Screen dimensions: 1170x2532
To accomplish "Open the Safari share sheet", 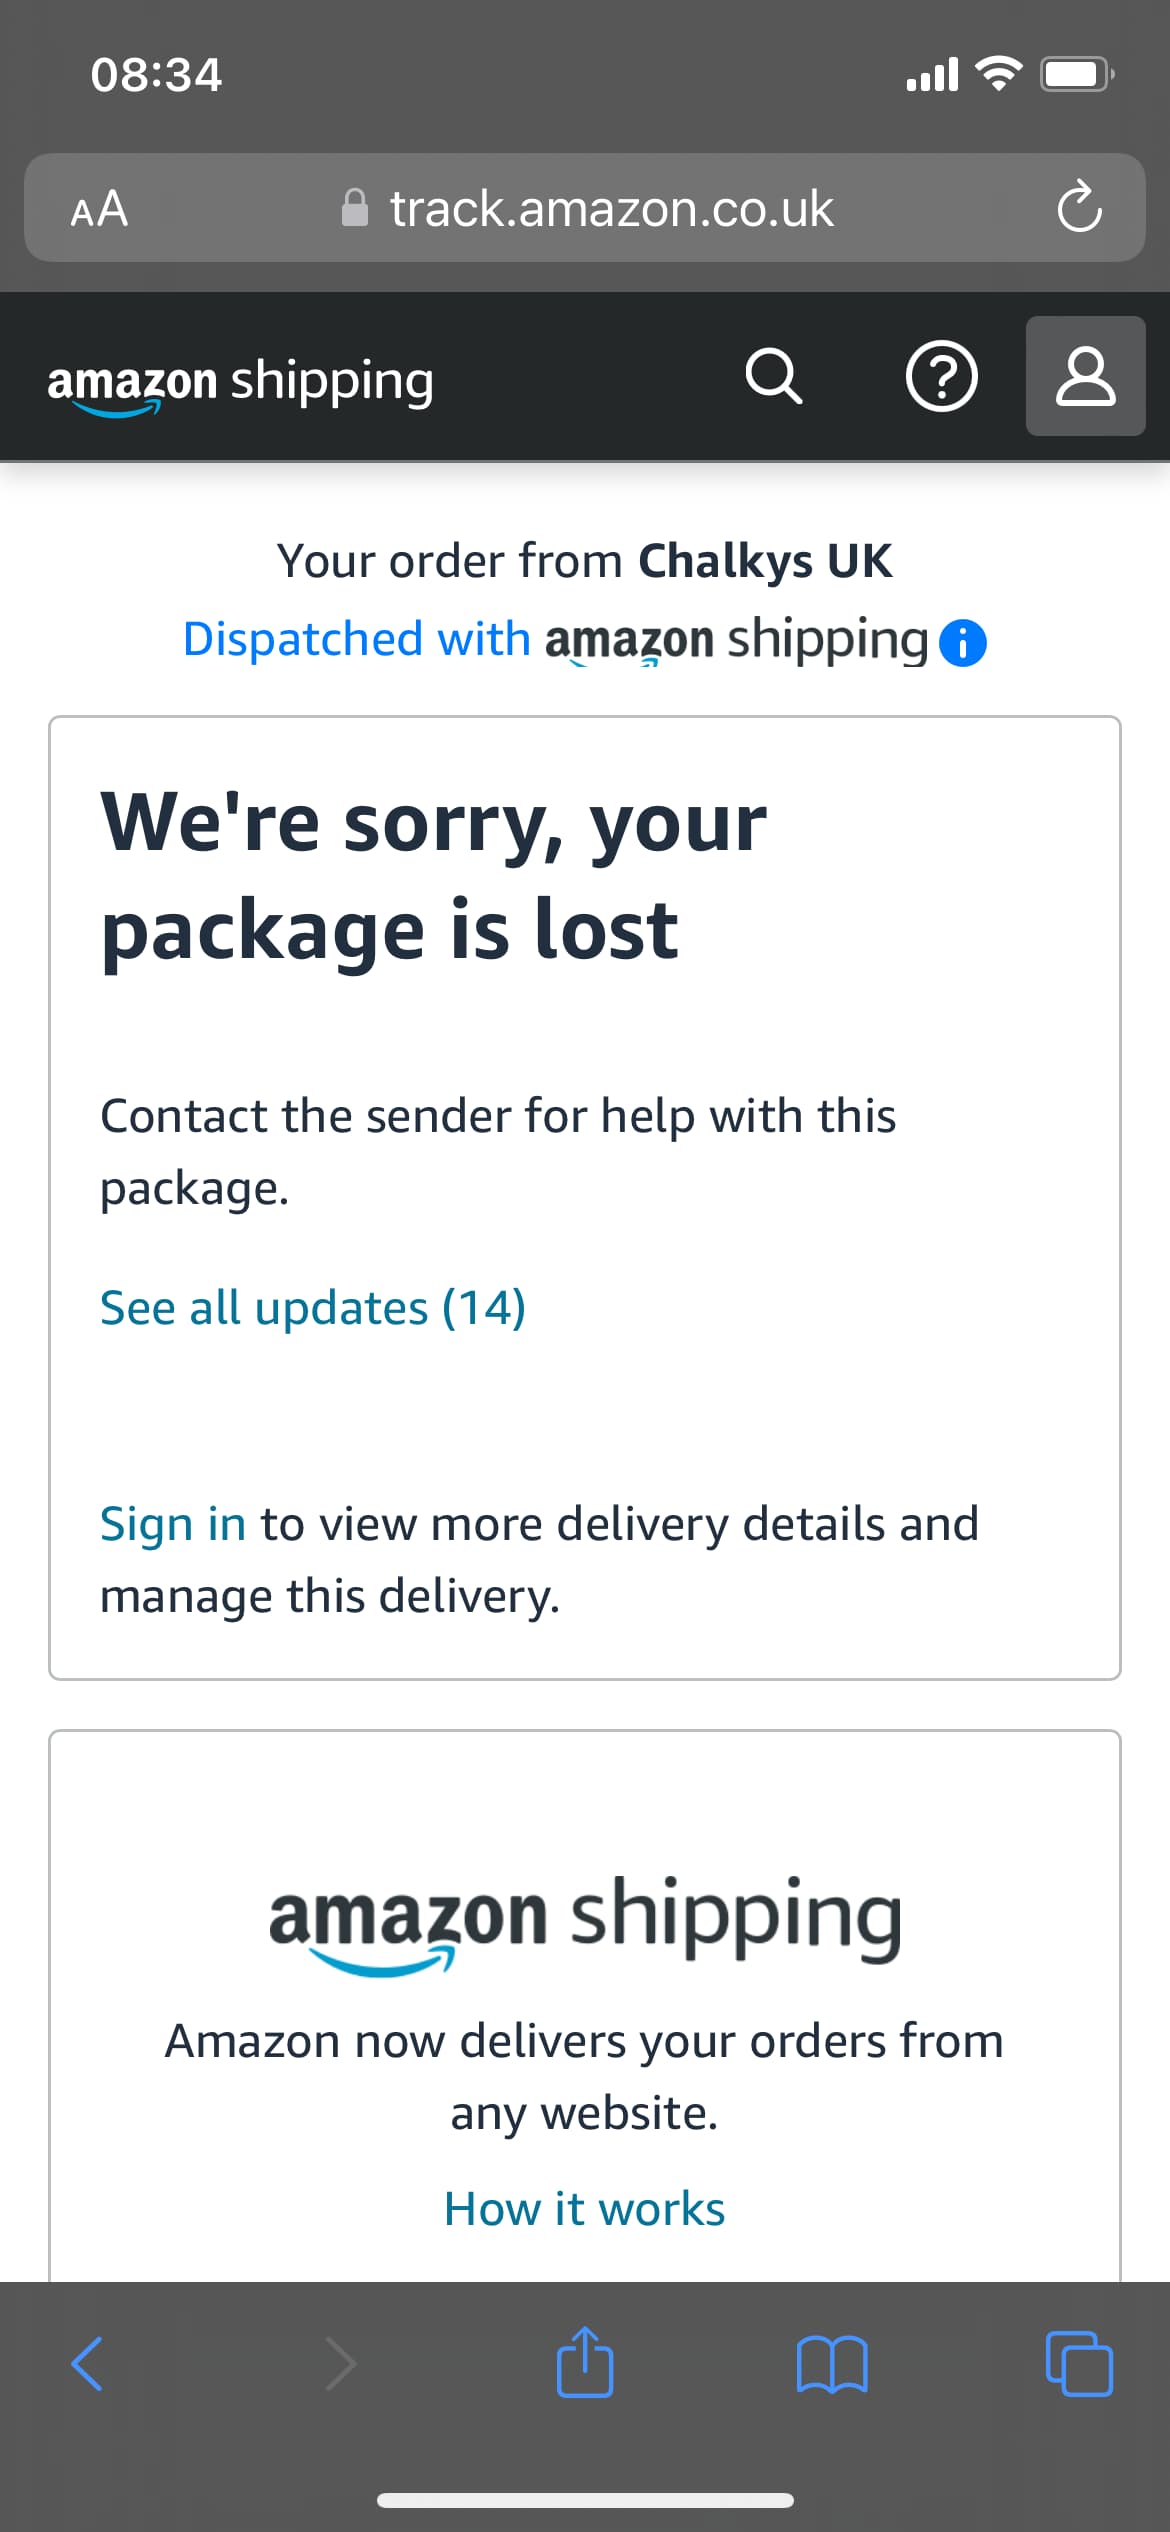I will pyautogui.click(x=585, y=2362).
